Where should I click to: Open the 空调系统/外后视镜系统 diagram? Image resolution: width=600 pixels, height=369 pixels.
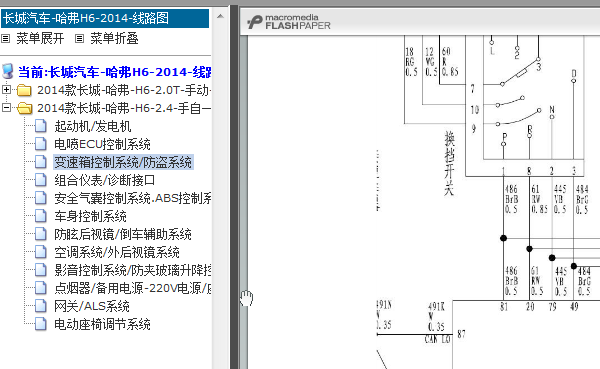(x=117, y=252)
